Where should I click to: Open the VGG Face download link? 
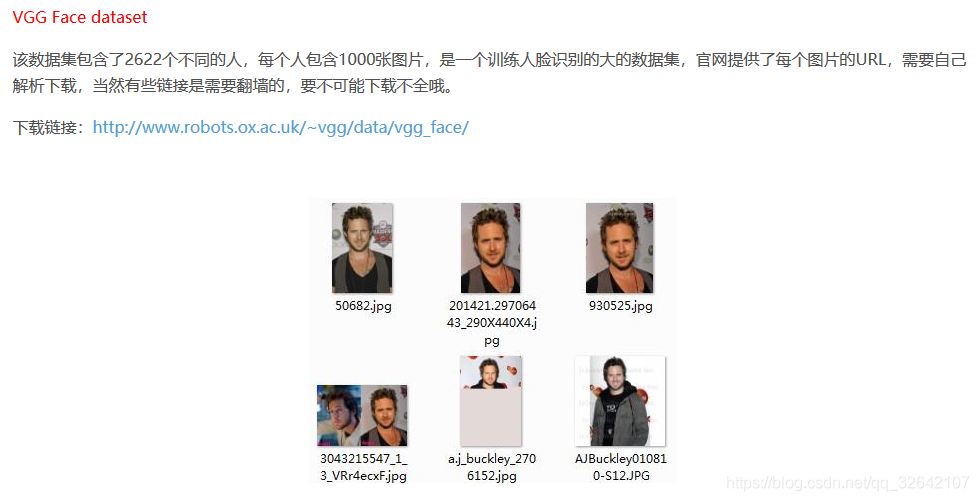[x=280, y=127]
